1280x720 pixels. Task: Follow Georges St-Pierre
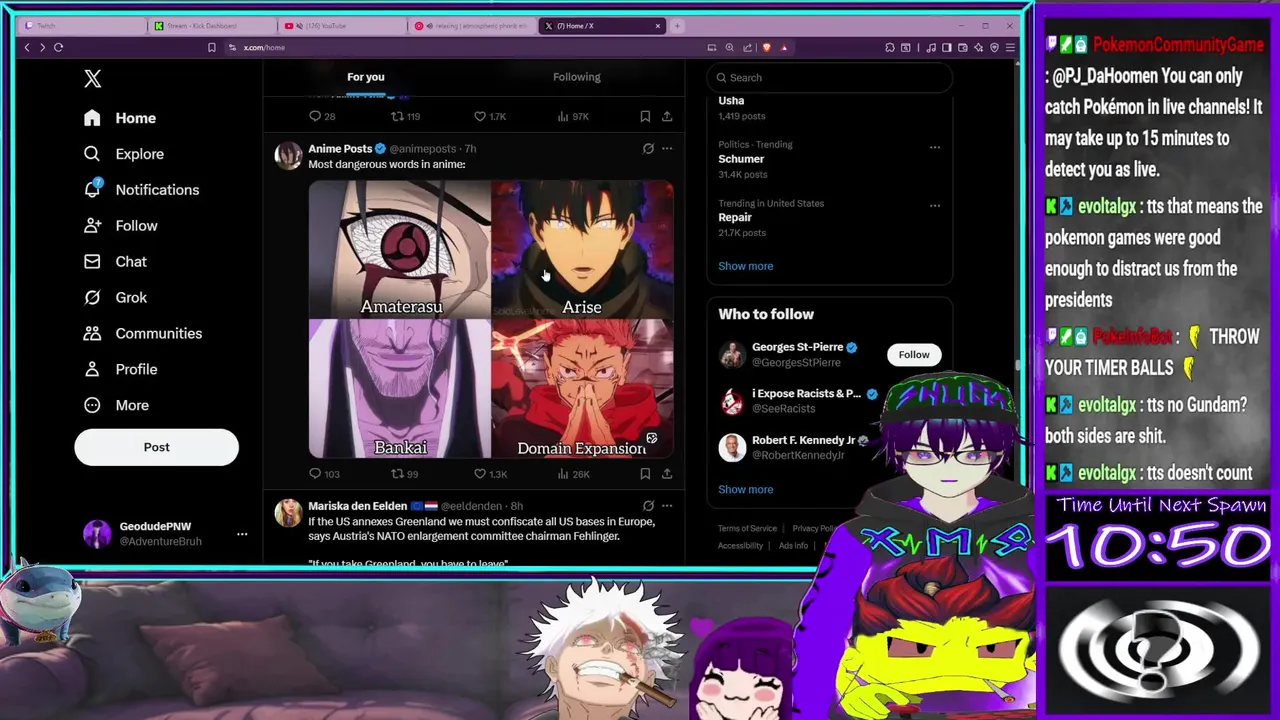click(x=913, y=355)
